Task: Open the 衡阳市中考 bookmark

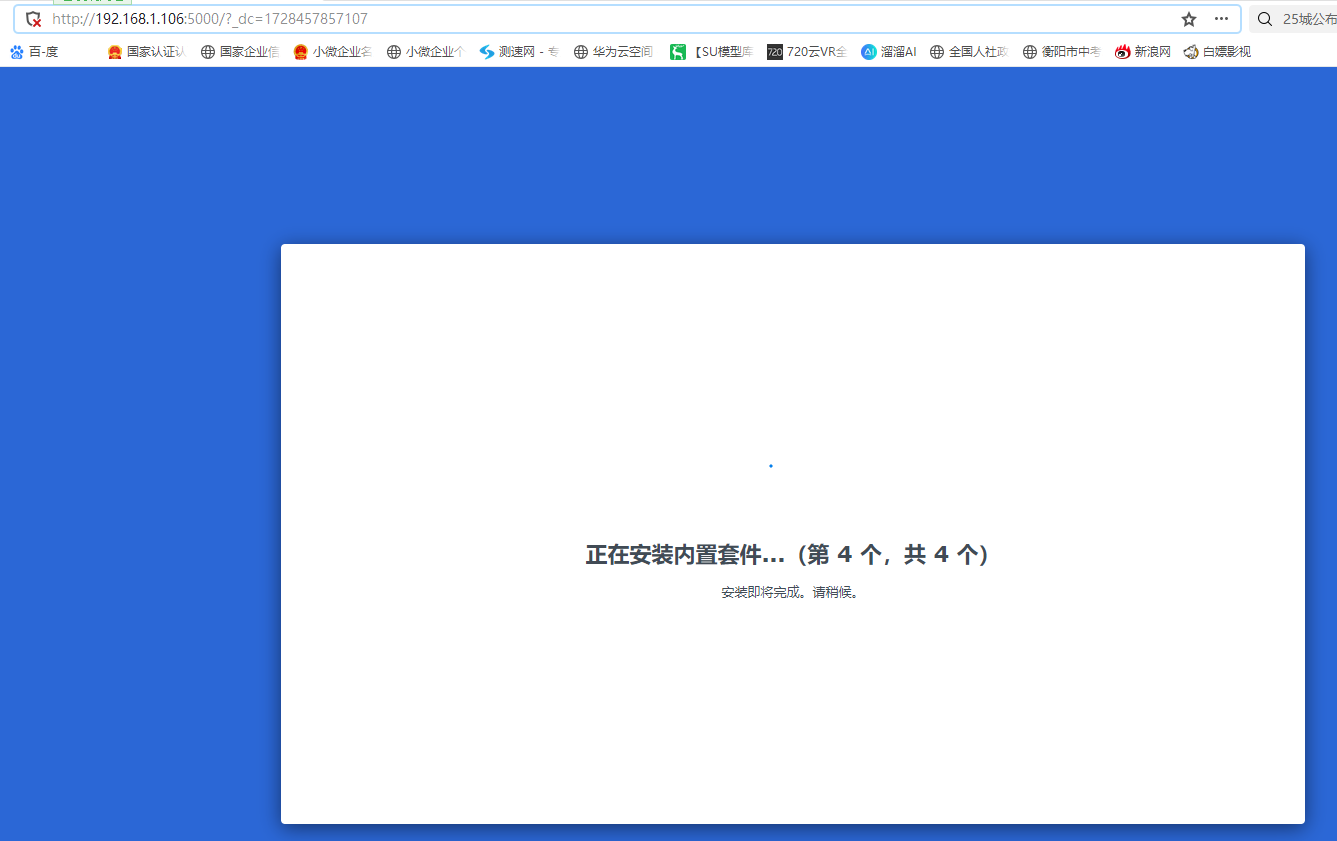Action: point(1061,52)
